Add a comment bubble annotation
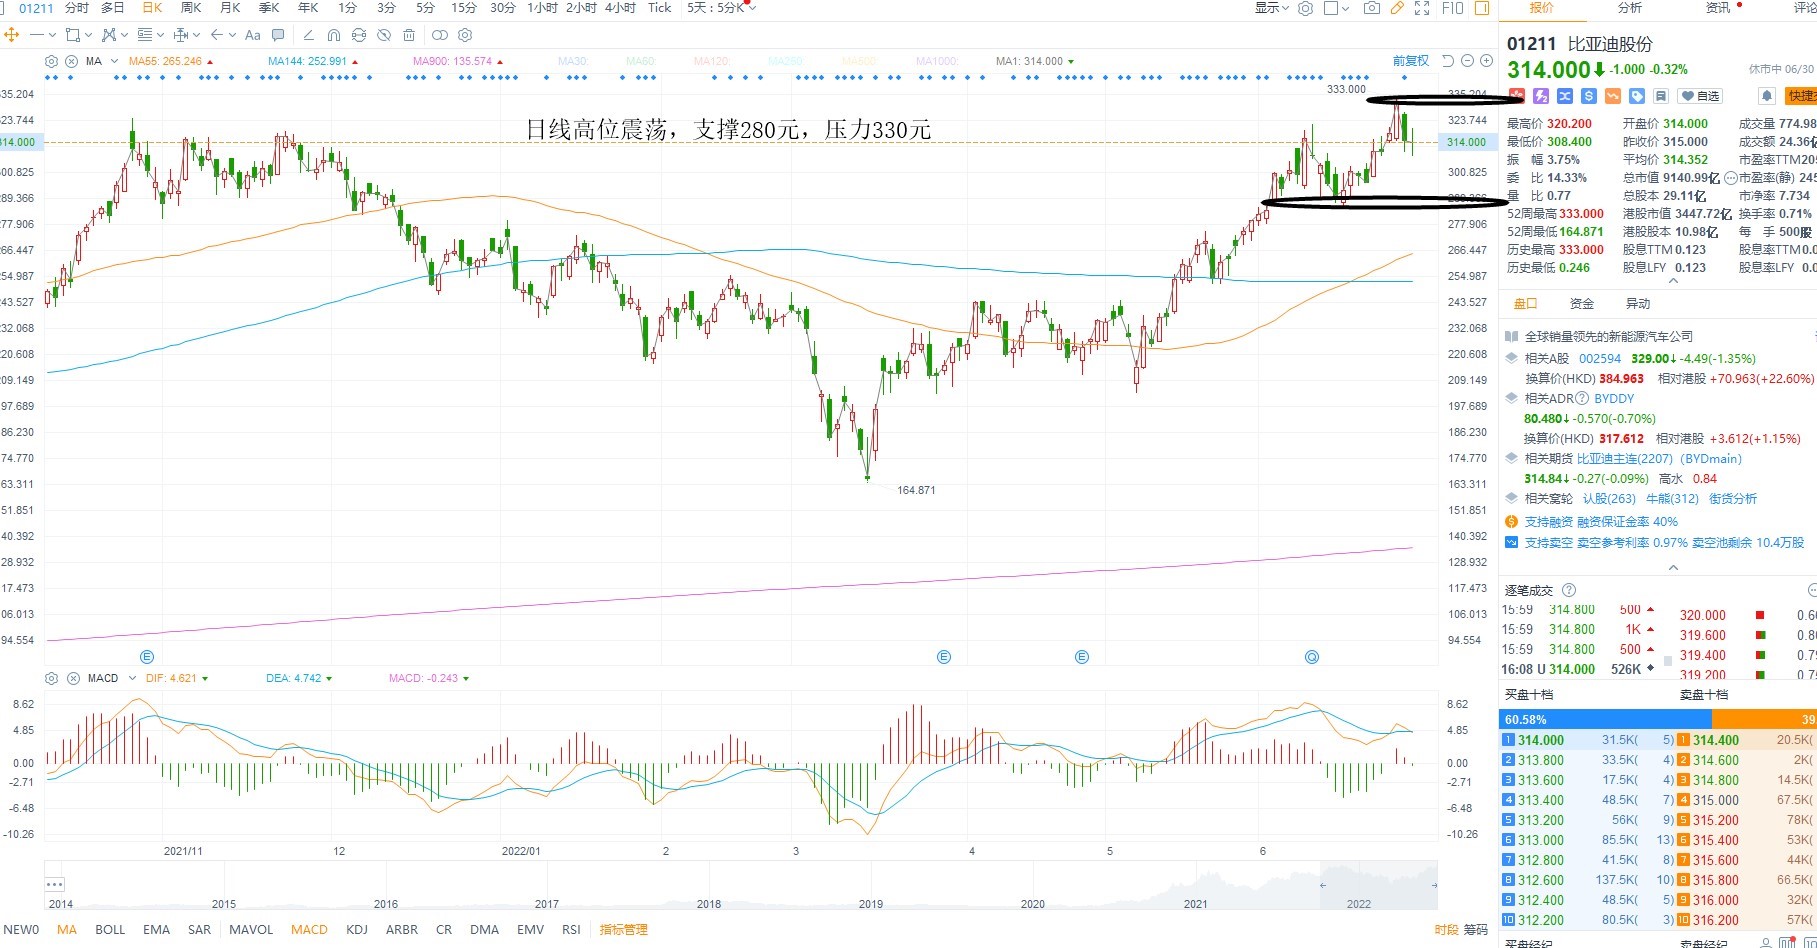1817x948 pixels. pyautogui.click(x=278, y=35)
